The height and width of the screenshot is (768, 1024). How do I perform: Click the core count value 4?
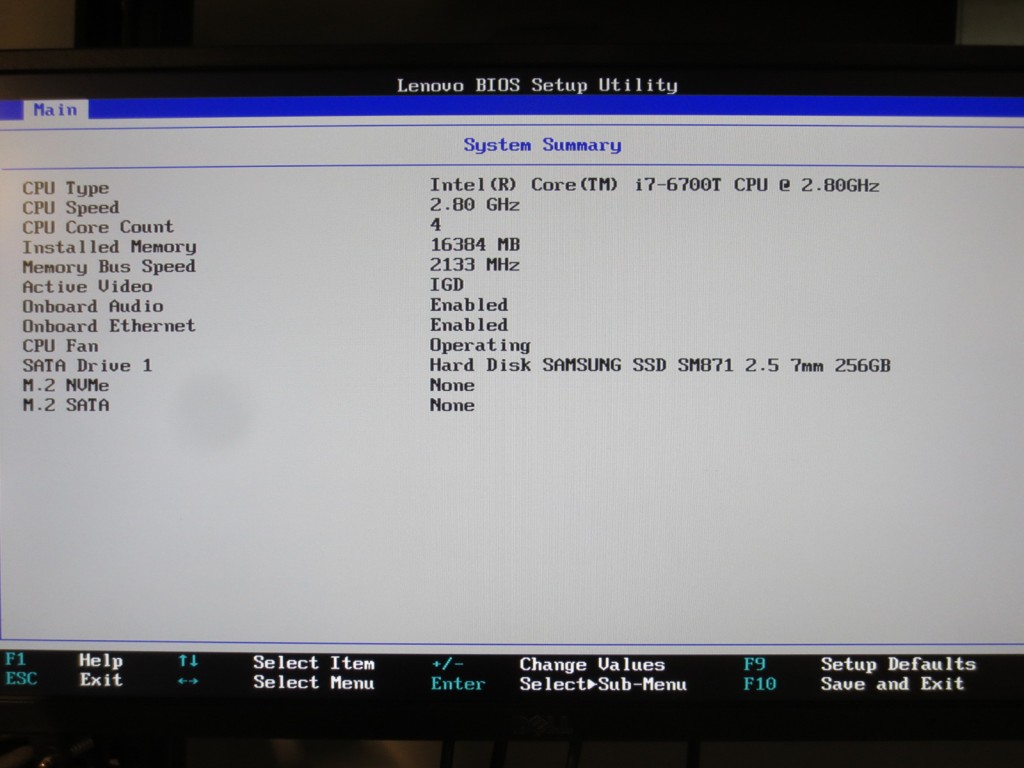[x=436, y=225]
